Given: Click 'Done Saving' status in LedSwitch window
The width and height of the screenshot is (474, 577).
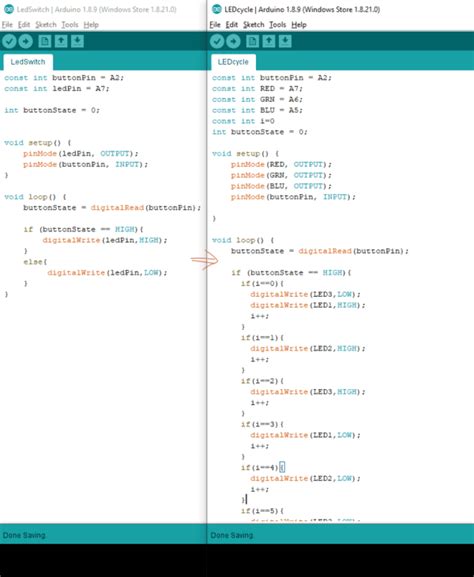Looking at the screenshot, I should coord(24,535).
